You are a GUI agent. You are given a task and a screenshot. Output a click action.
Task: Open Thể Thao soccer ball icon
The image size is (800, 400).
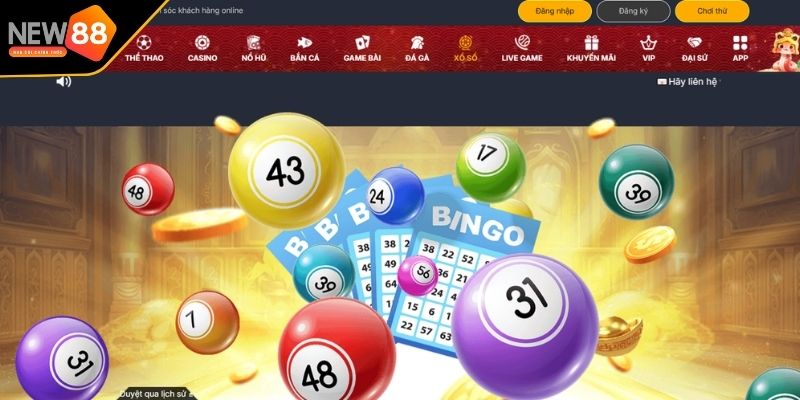[144, 42]
